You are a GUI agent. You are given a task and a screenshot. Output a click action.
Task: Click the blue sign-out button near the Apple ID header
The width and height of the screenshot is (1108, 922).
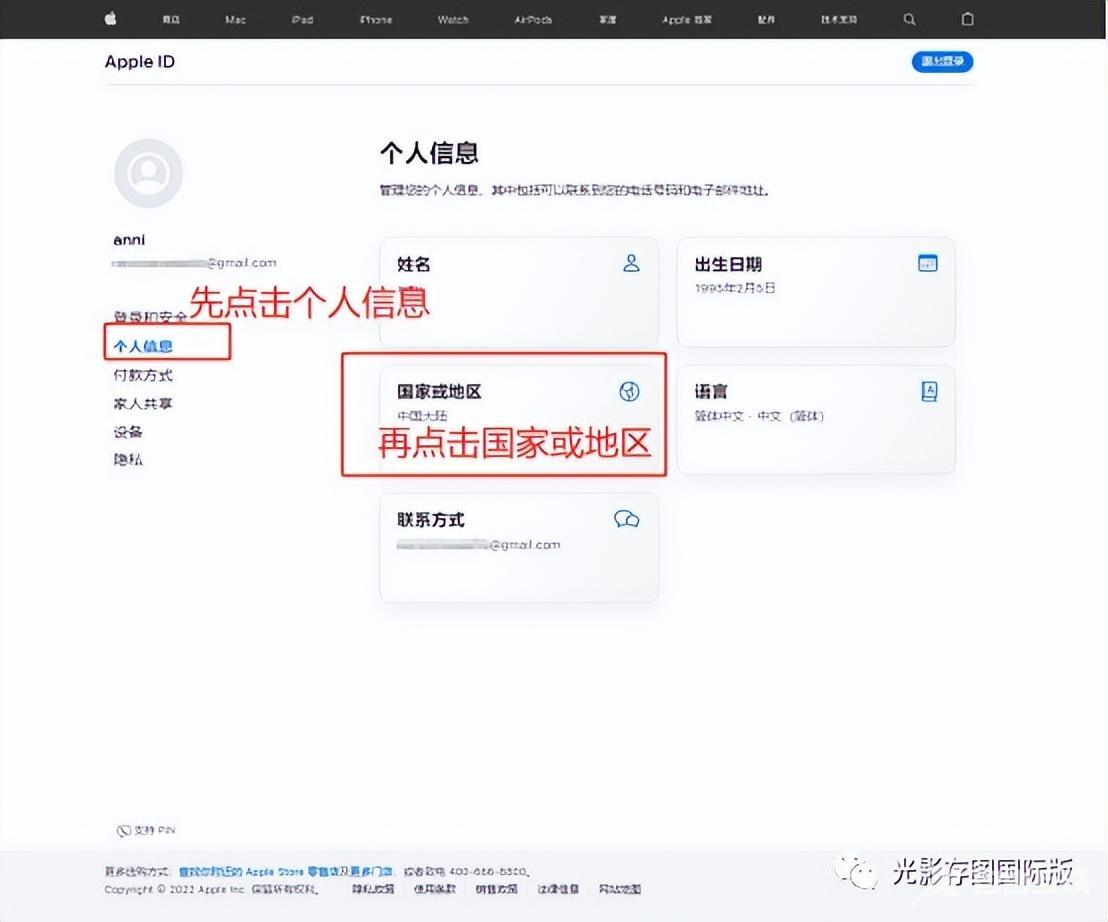pos(942,62)
